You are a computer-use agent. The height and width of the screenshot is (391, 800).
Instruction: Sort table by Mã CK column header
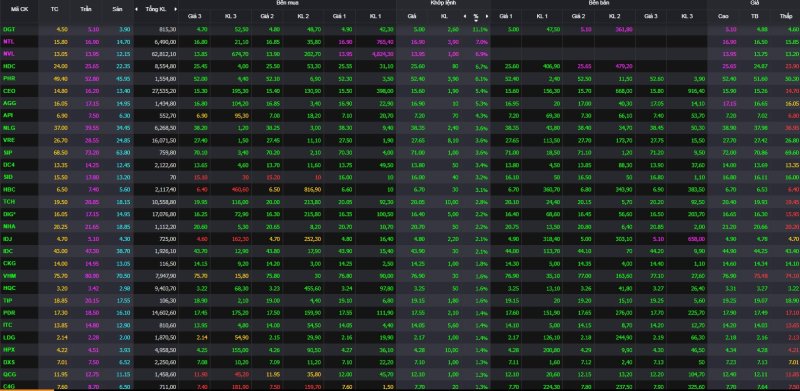(19, 9)
